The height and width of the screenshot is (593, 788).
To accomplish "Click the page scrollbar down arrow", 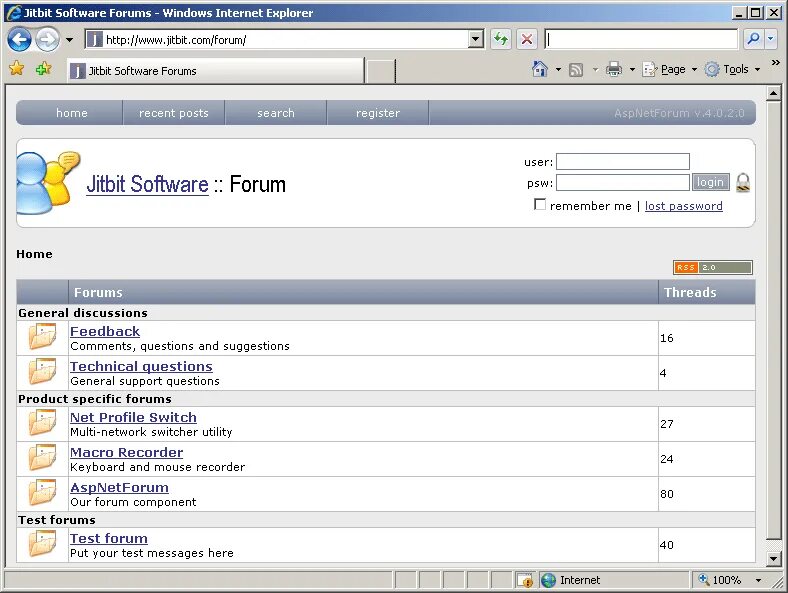I will point(773,558).
